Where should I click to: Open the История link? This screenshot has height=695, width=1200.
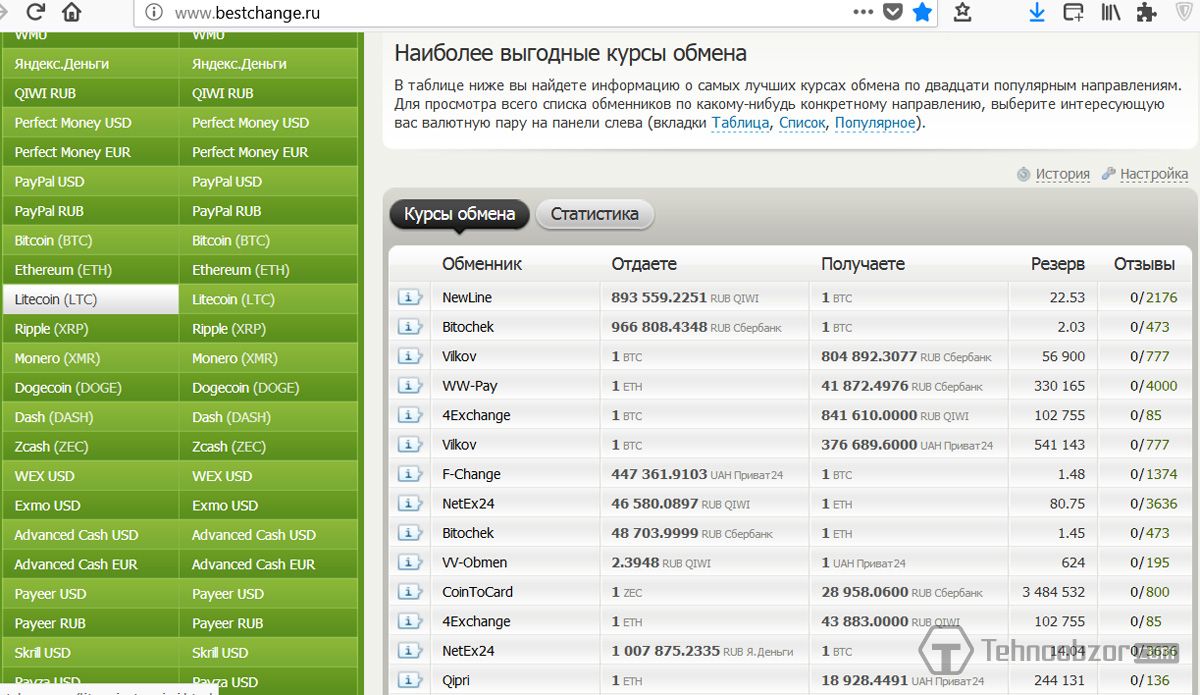pos(1062,174)
